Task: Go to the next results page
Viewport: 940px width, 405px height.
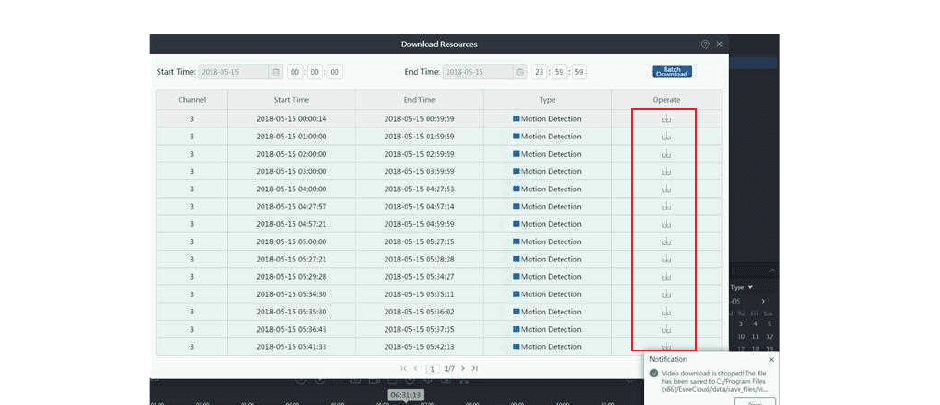Action: [x=462, y=368]
